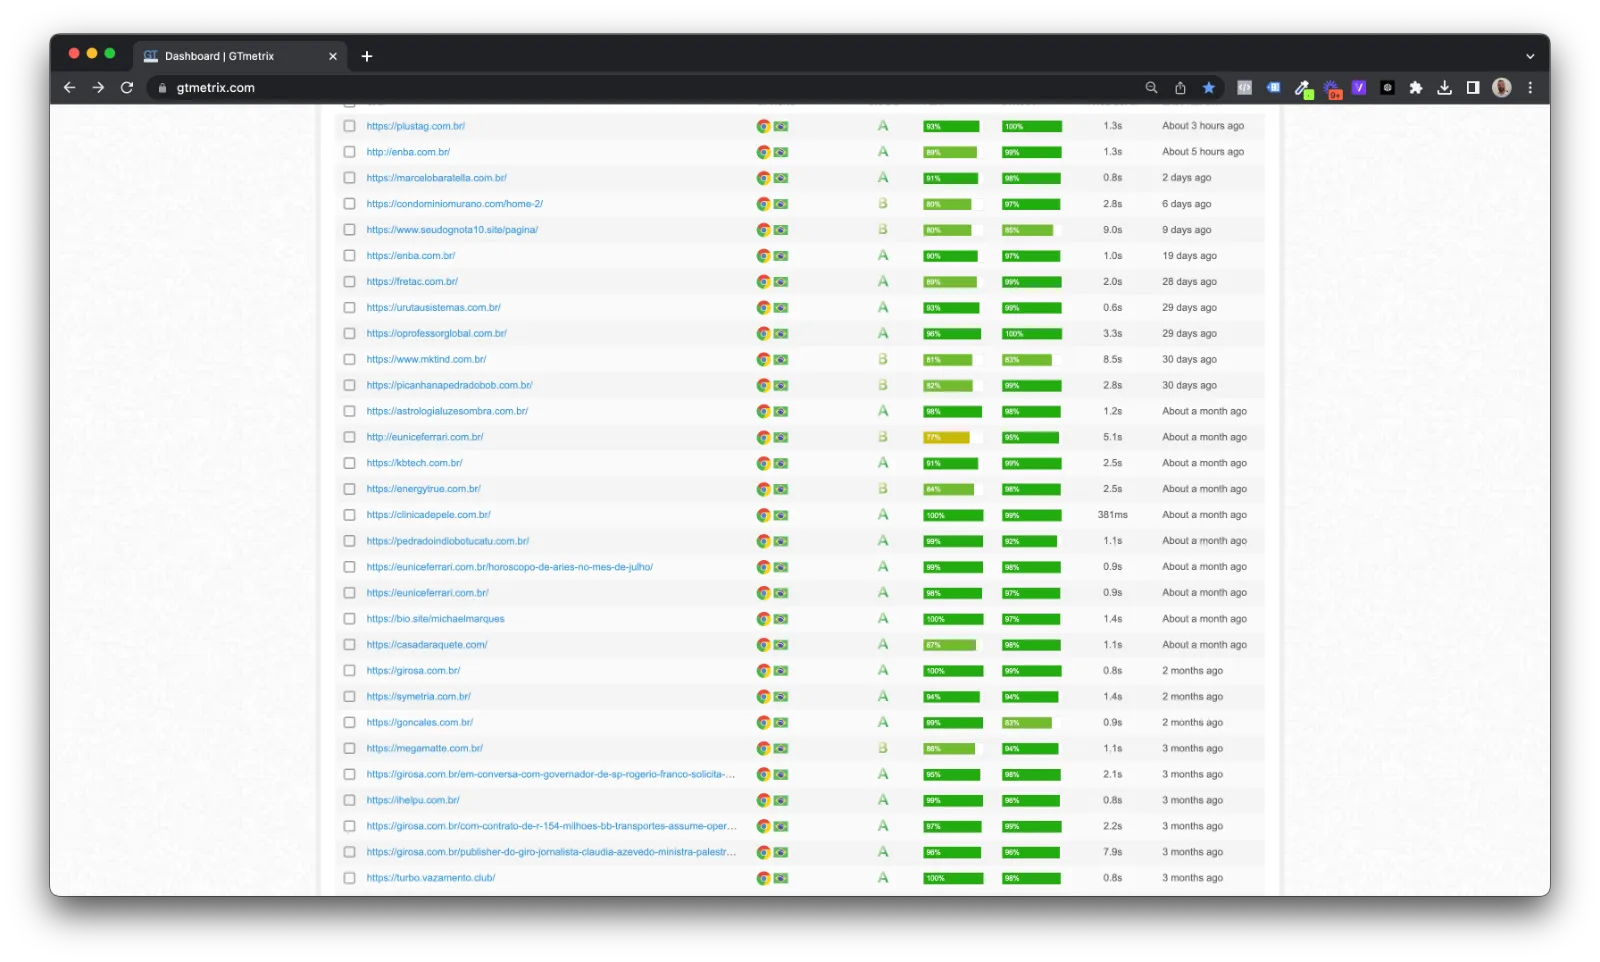
Task: Open the user profile avatar
Action: 1501,88
